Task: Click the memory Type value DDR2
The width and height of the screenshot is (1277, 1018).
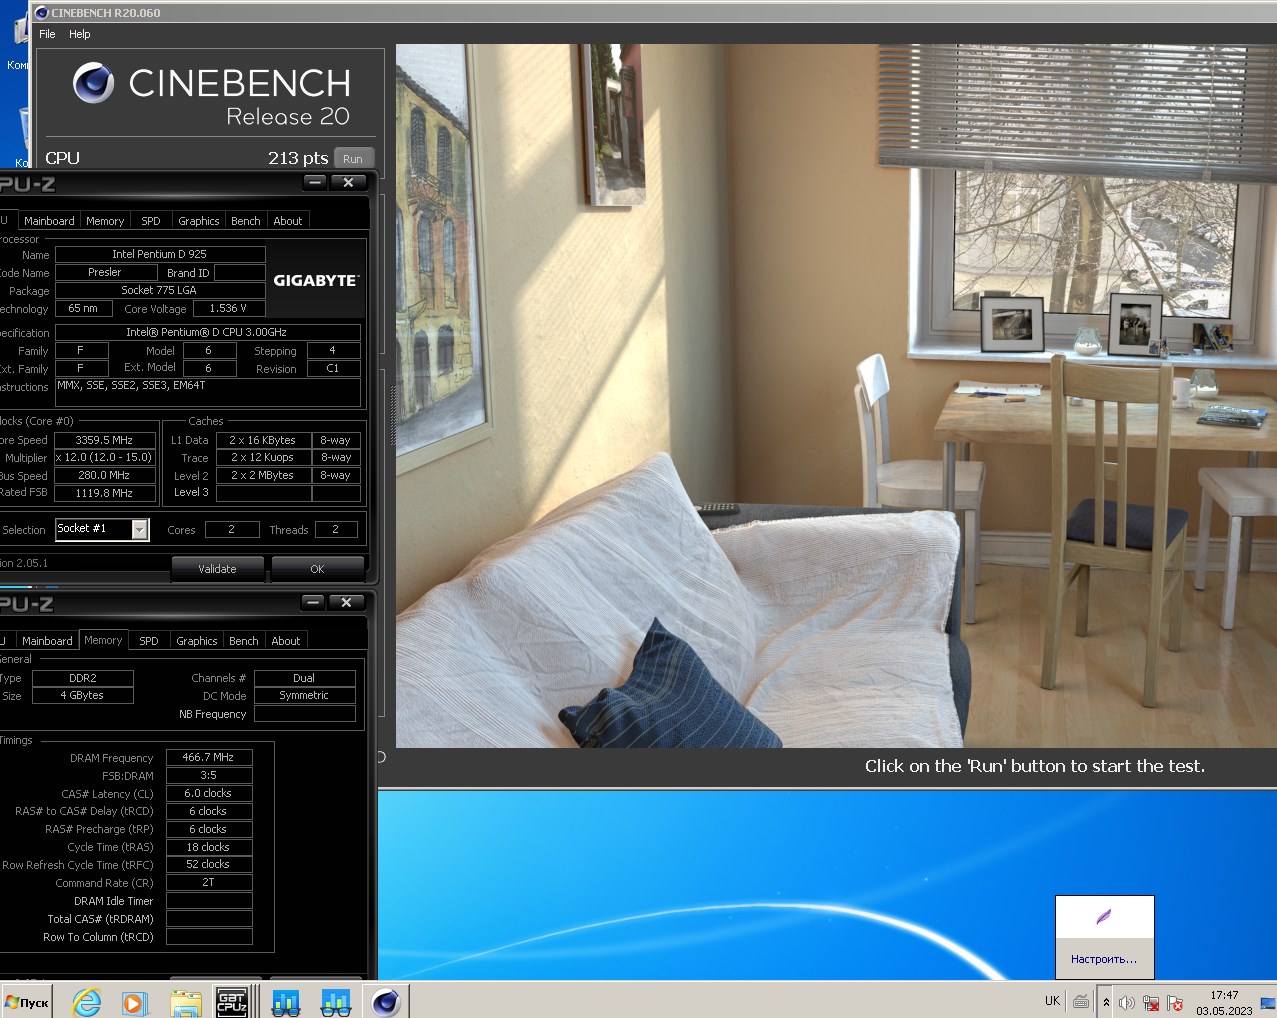Action: pyautogui.click(x=83, y=678)
